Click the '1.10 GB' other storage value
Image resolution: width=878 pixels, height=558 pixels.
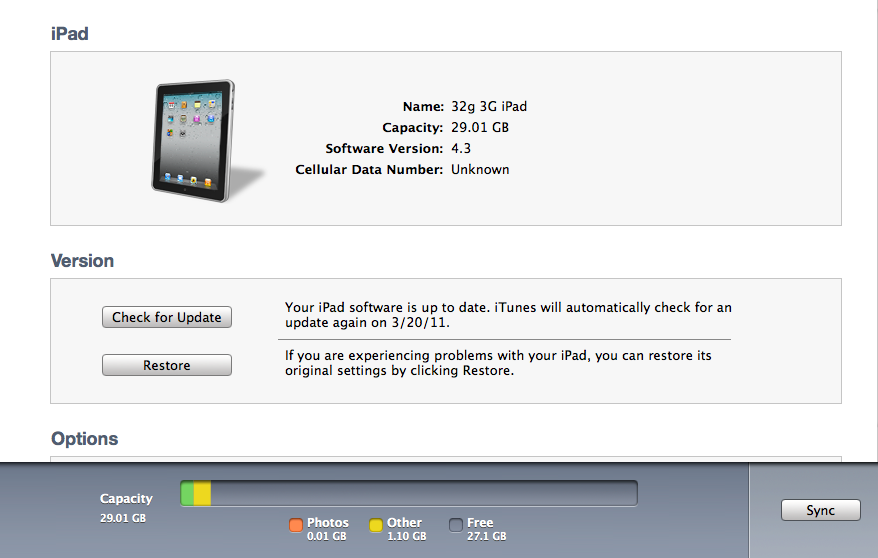(407, 536)
